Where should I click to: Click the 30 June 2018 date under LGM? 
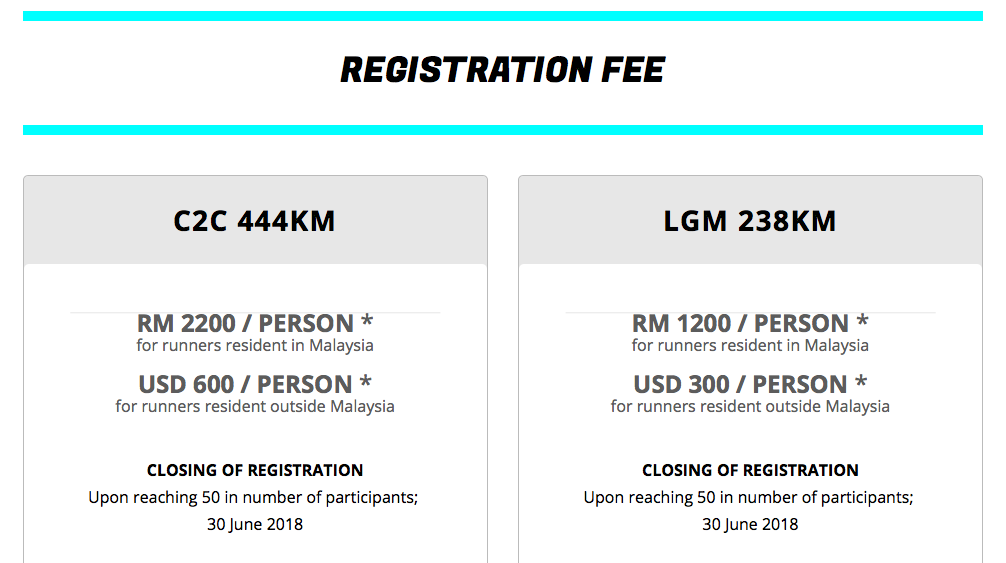click(x=750, y=525)
